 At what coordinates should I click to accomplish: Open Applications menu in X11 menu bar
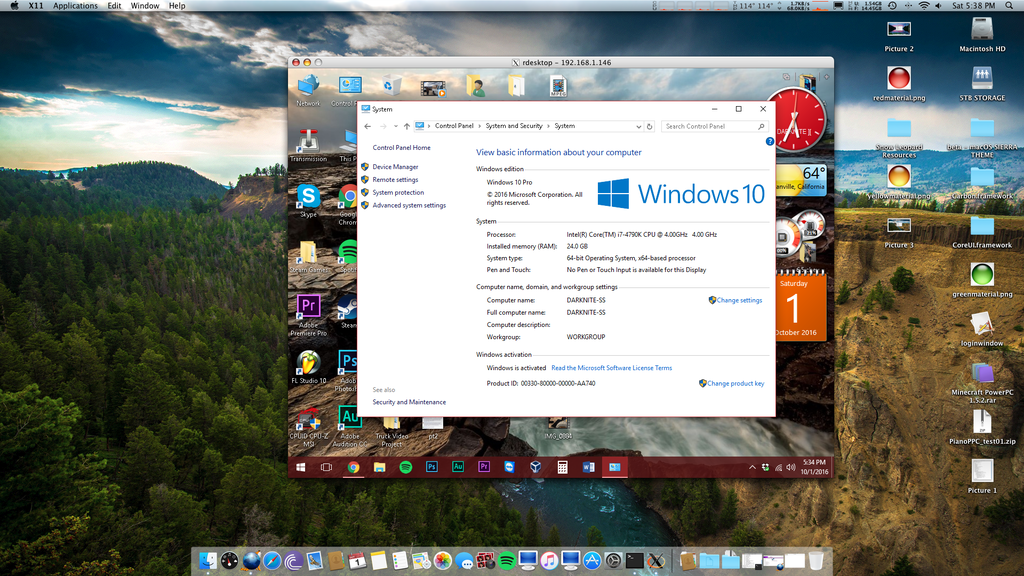tap(75, 6)
